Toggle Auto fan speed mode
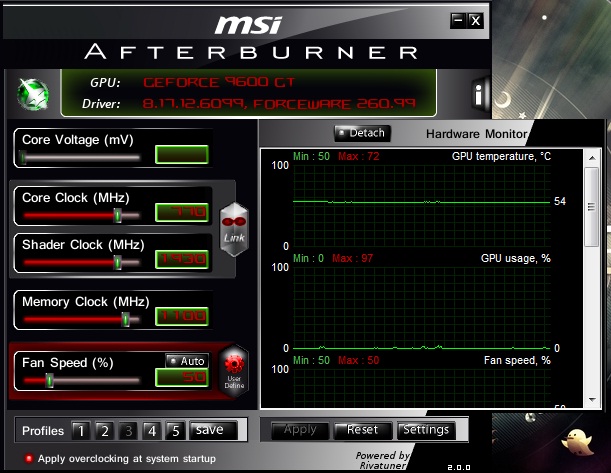 pyautogui.click(x=187, y=361)
